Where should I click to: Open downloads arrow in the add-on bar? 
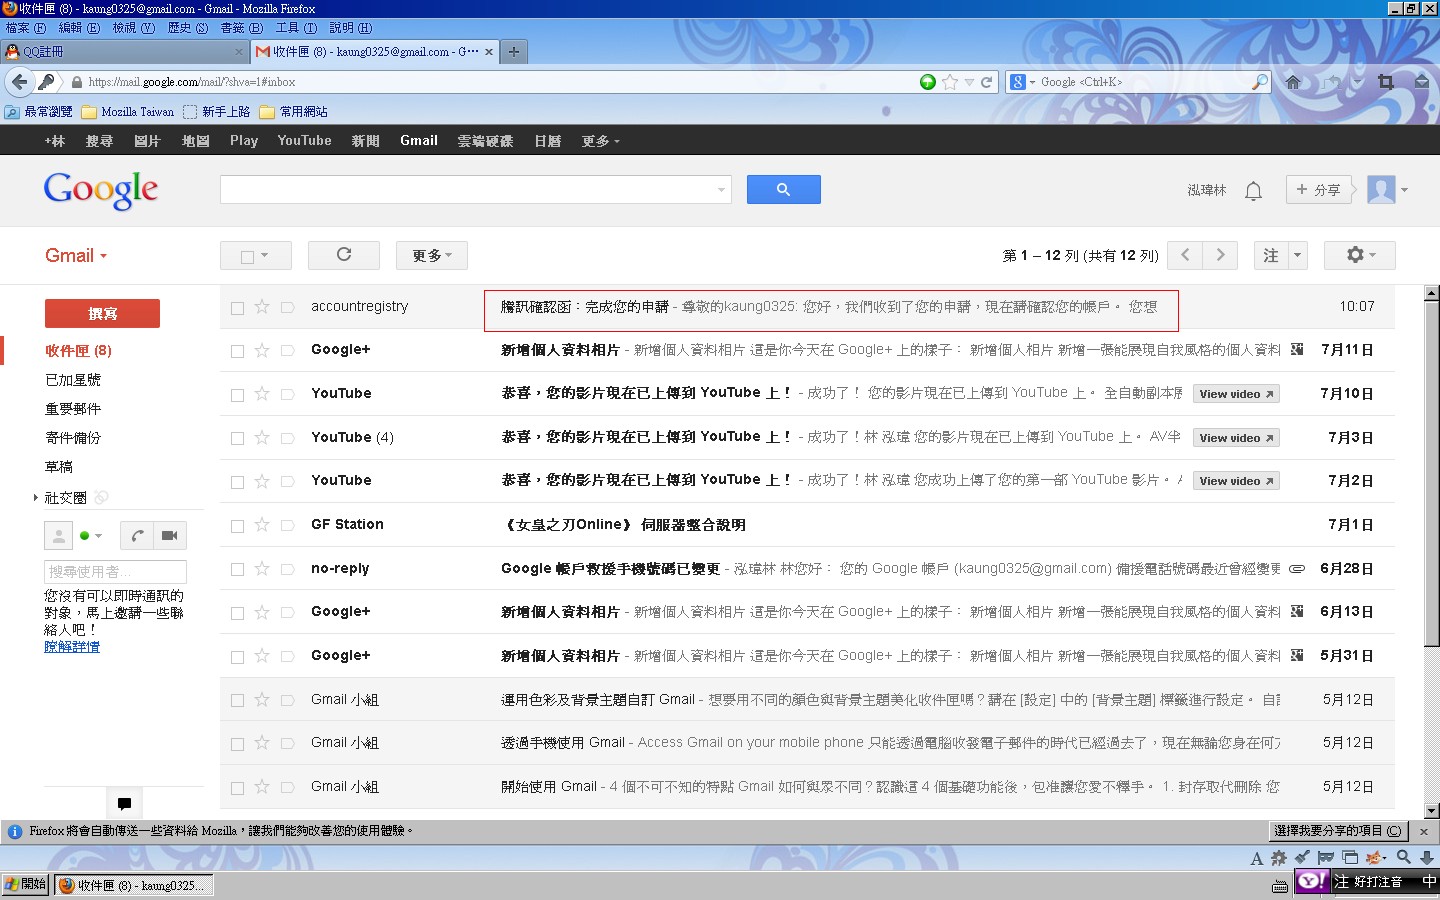pyautogui.click(x=1427, y=857)
